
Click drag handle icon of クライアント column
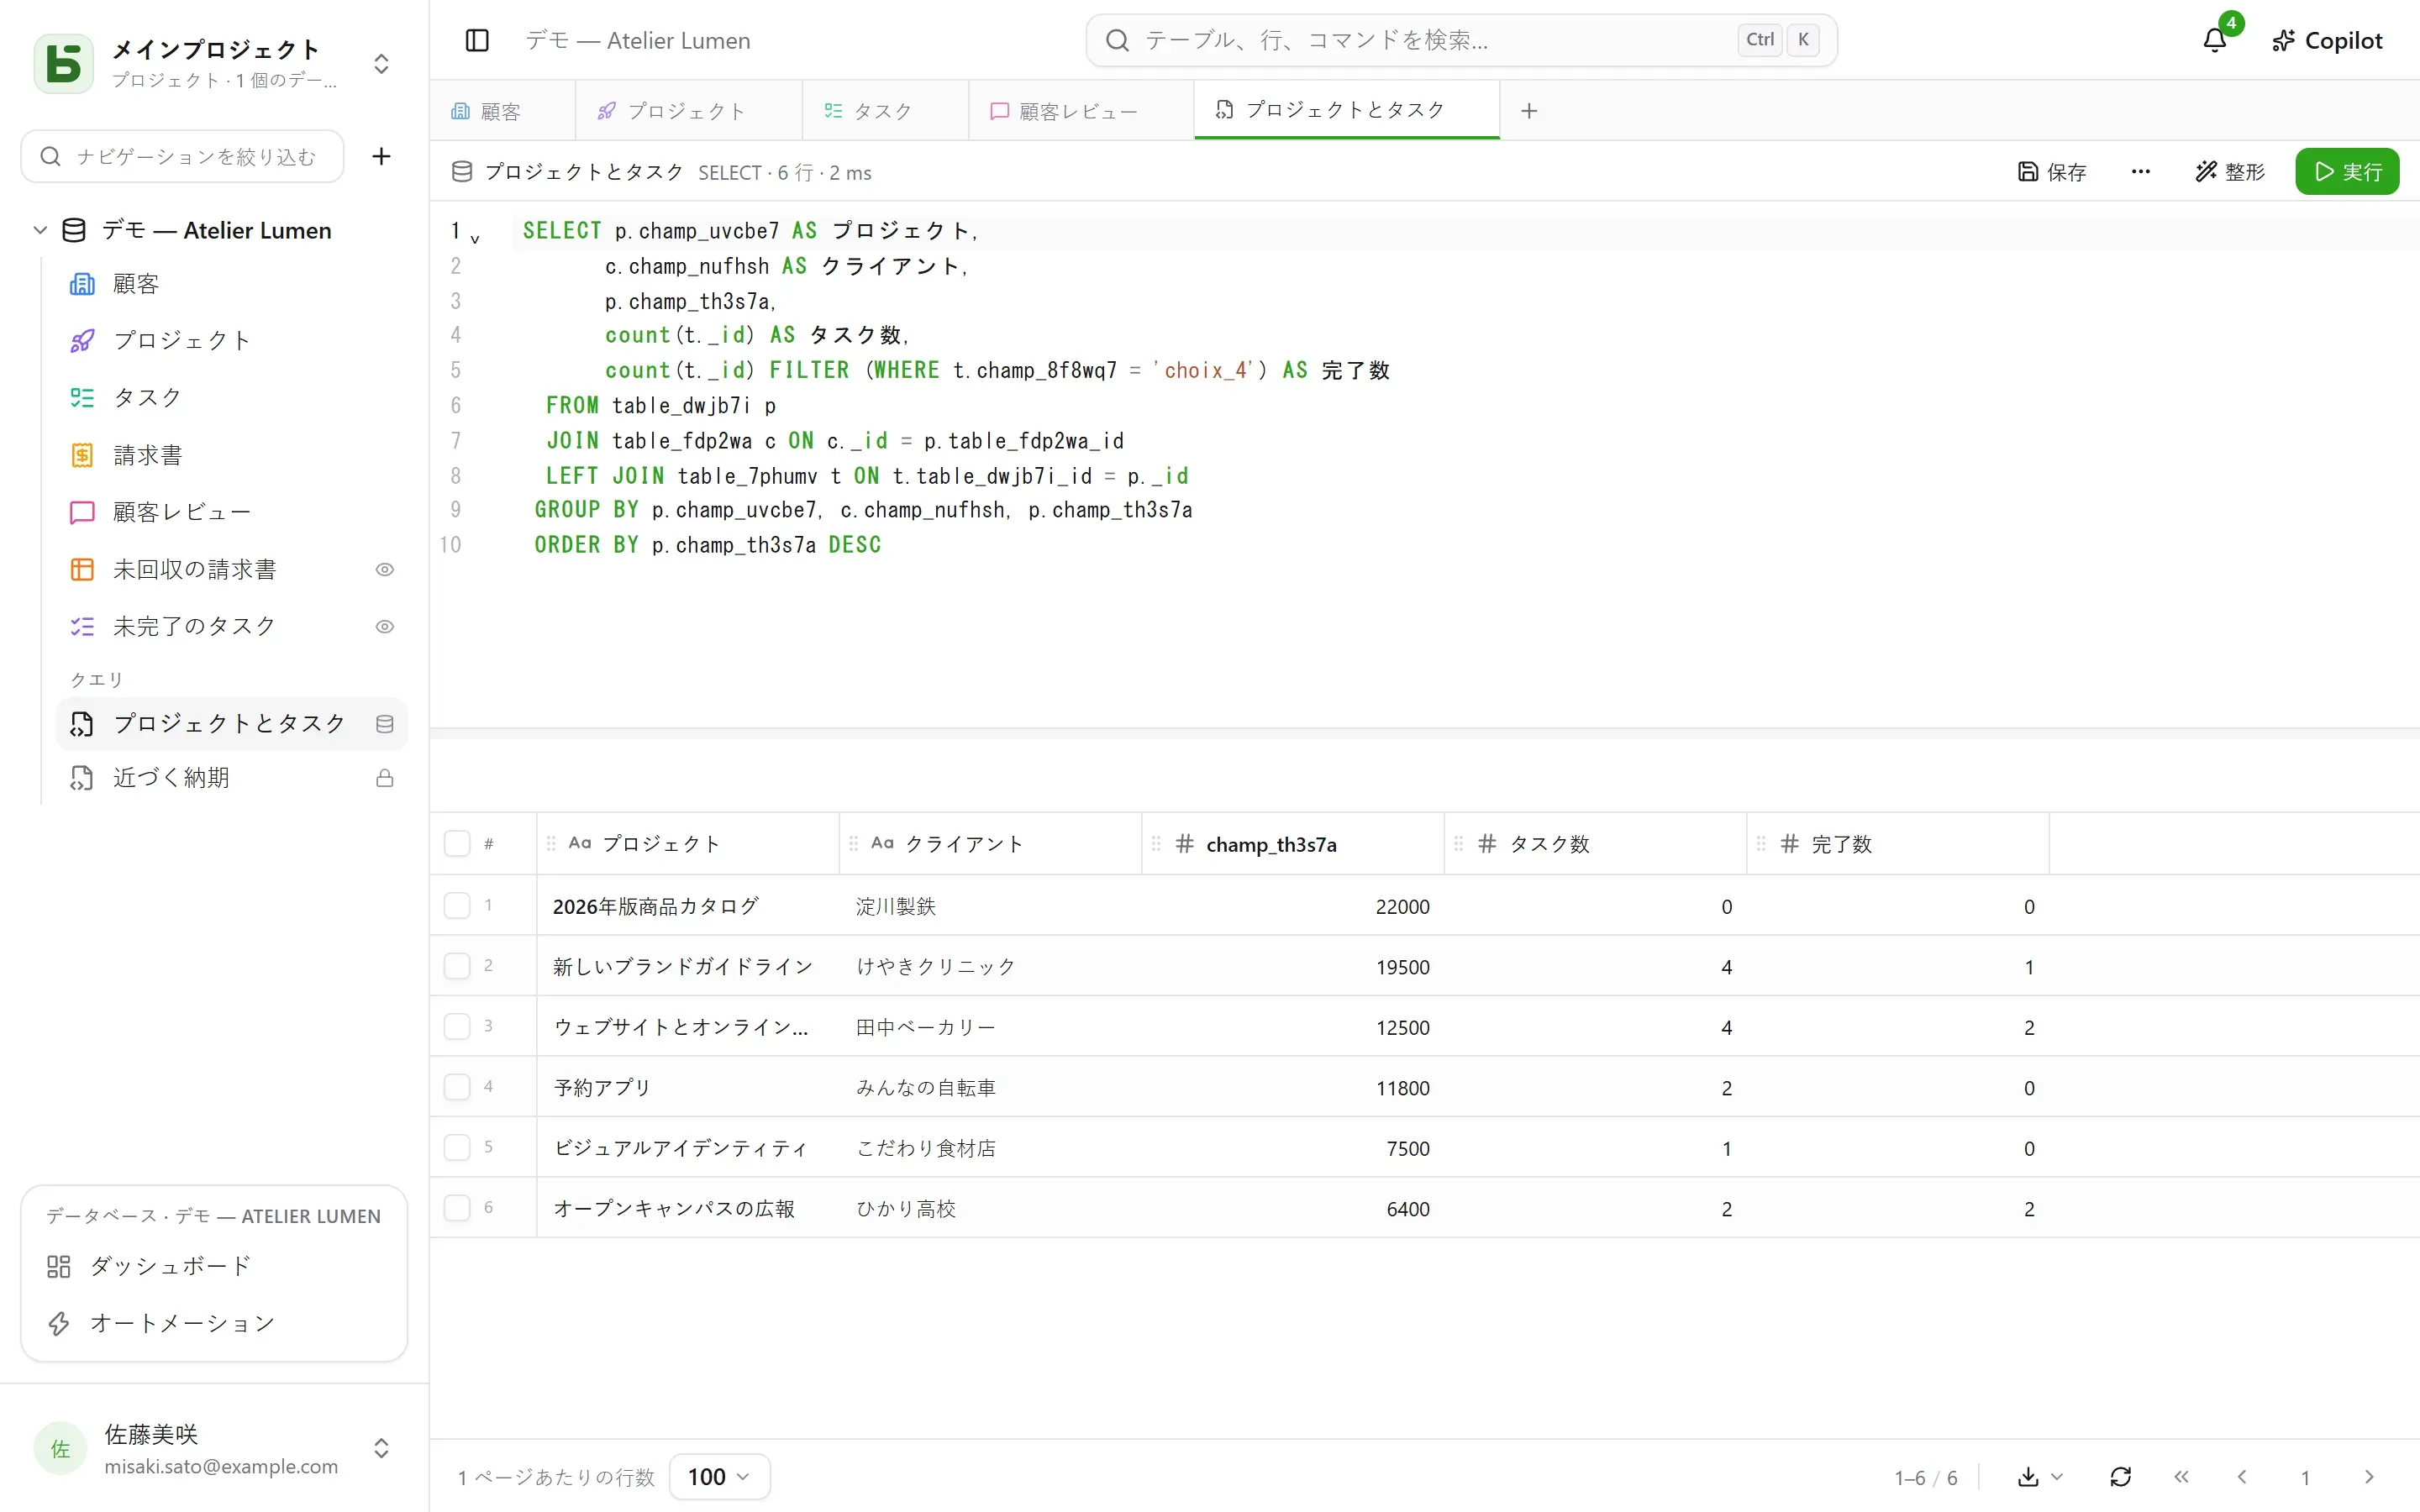pyautogui.click(x=853, y=844)
